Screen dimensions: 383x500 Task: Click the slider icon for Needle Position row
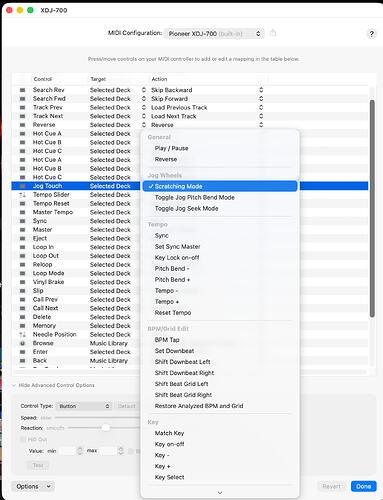point(22,334)
